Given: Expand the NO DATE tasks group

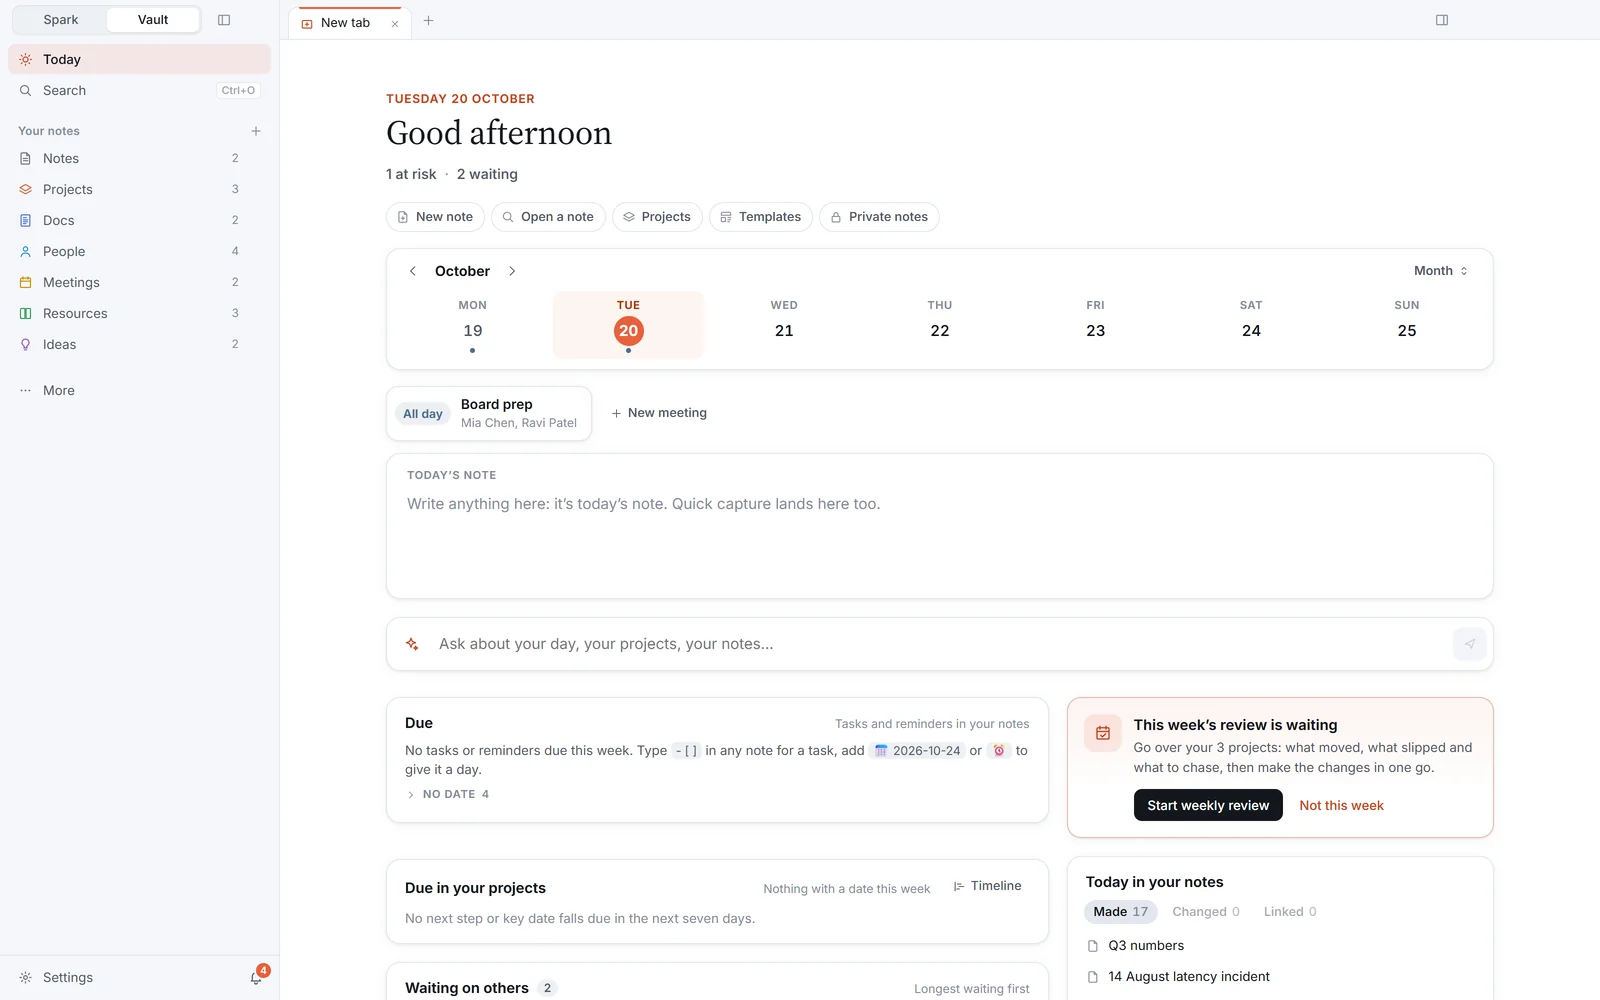Looking at the screenshot, I should pos(448,794).
